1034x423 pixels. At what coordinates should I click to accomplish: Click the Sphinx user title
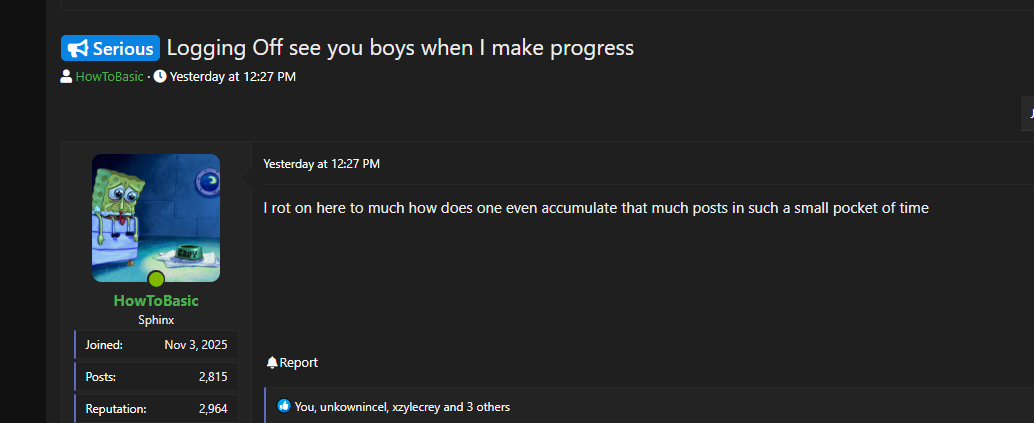[x=156, y=320]
